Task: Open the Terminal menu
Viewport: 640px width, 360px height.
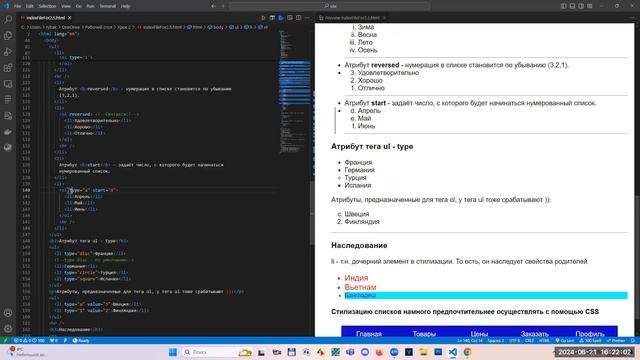Action: point(108,6)
